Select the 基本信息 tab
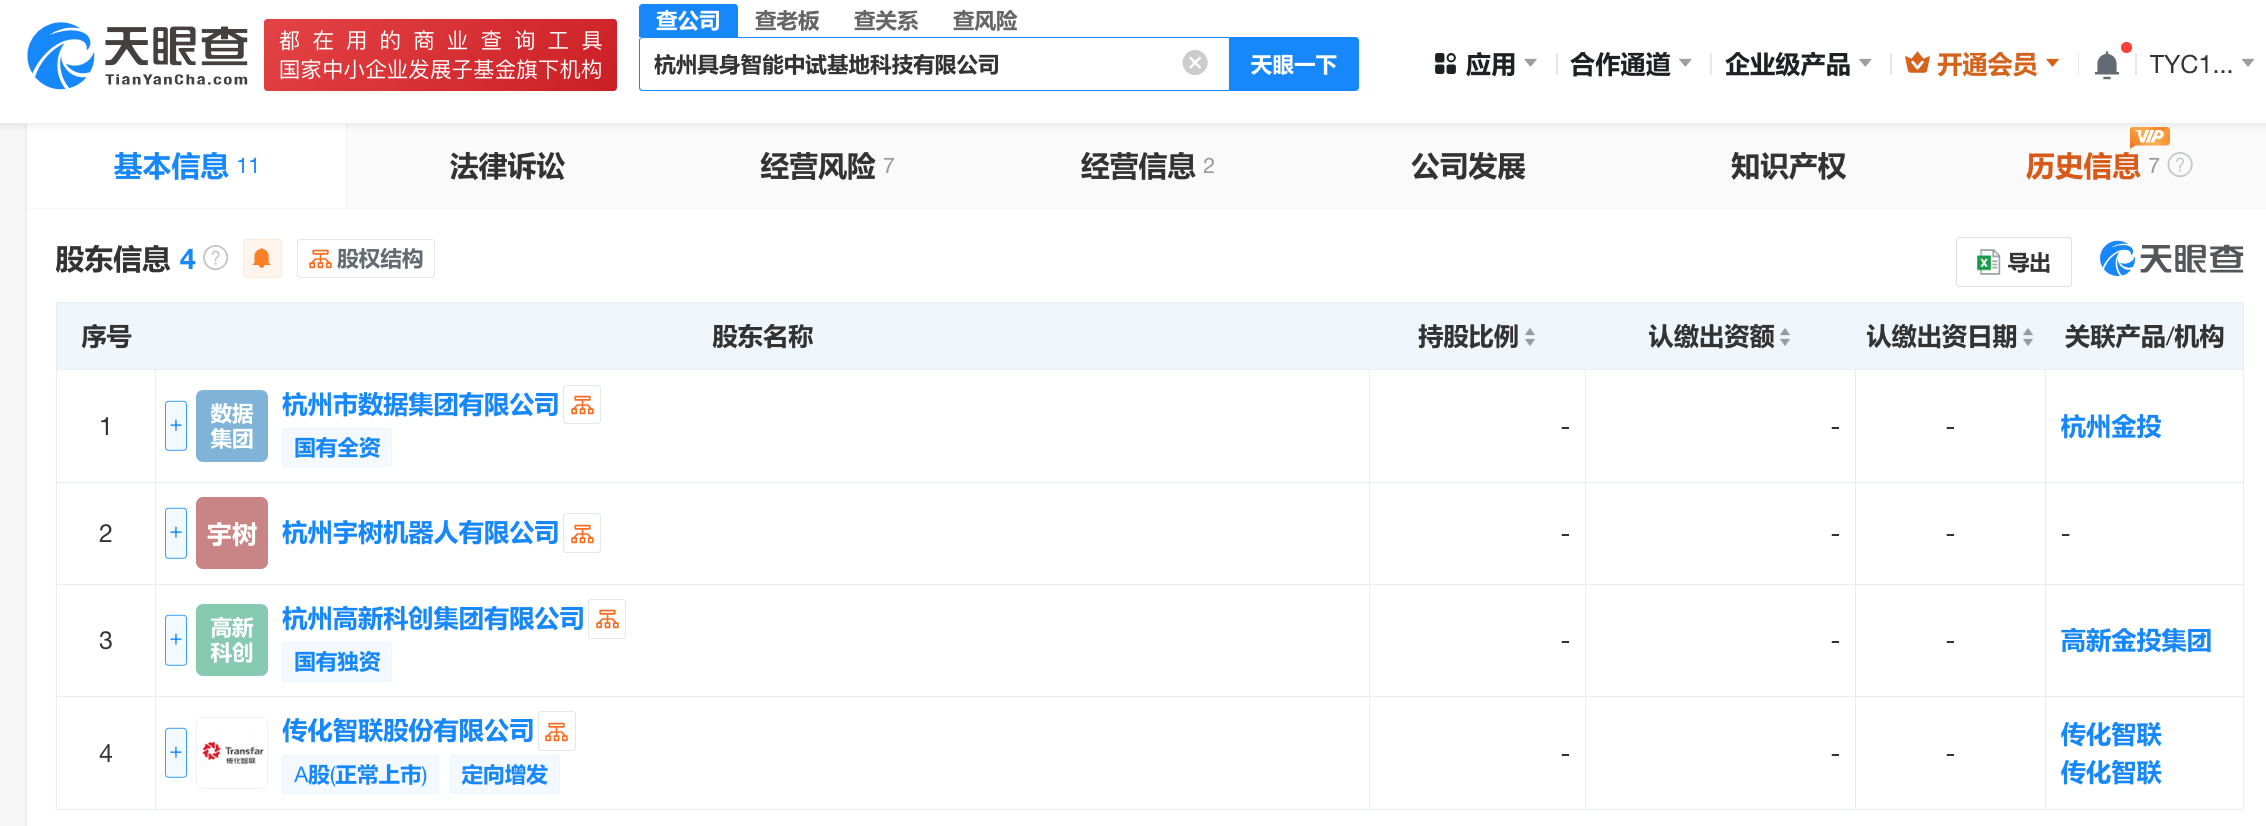 point(186,166)
